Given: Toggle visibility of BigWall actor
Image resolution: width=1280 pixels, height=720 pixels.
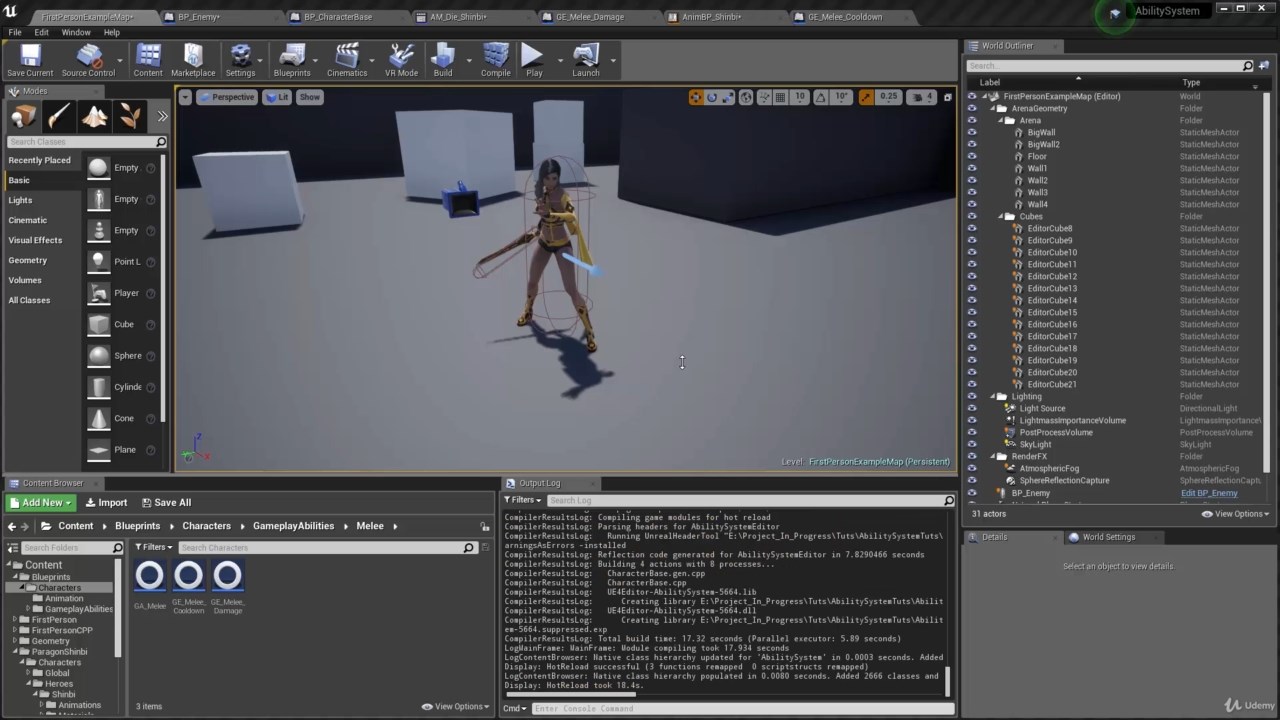Looking at the screenshot, I should point(972,132).
